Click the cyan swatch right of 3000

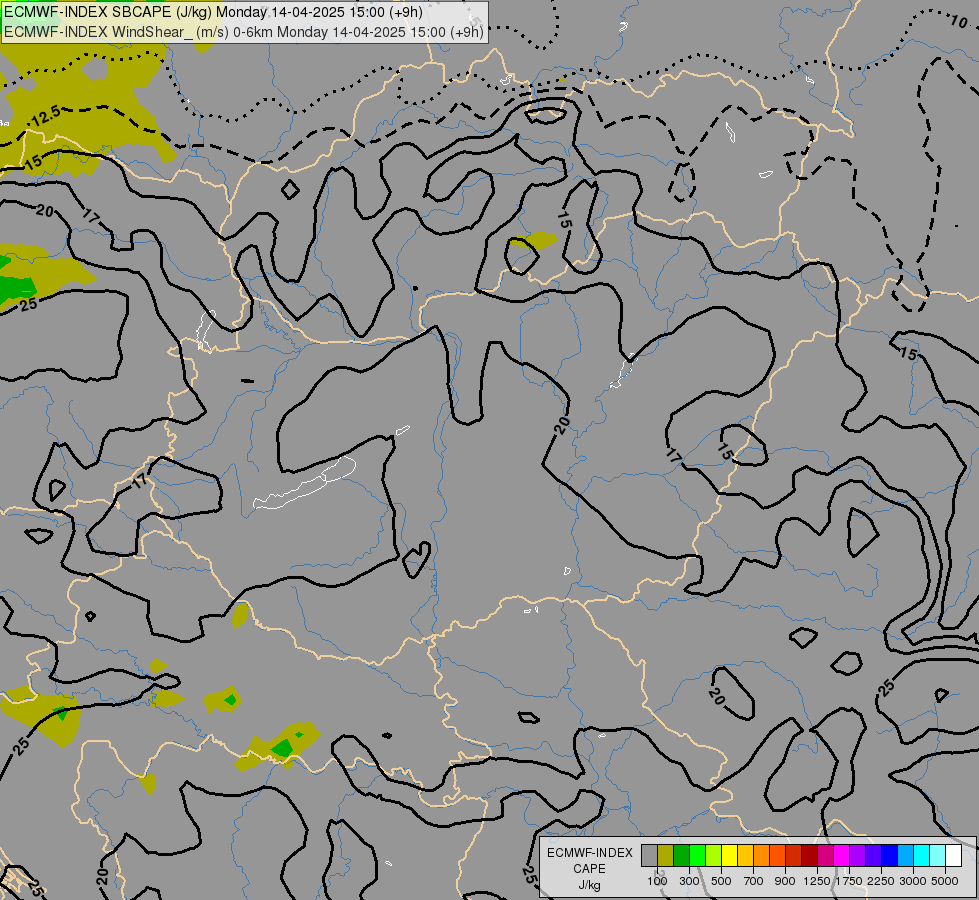[922, 855]
